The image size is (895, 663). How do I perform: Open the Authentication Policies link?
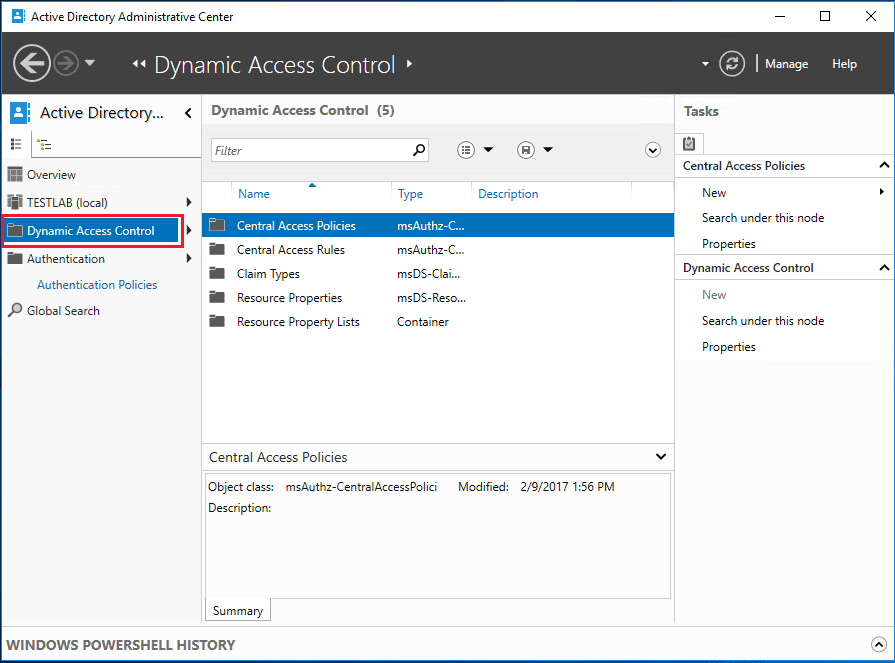97,285
